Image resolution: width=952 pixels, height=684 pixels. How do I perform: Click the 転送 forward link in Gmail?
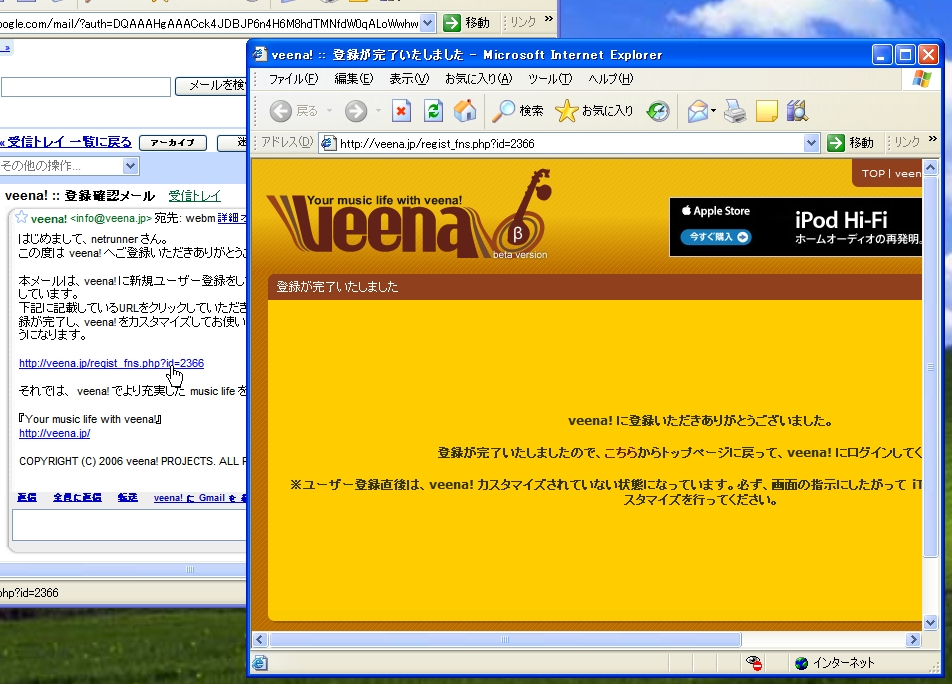click(128, 498)
